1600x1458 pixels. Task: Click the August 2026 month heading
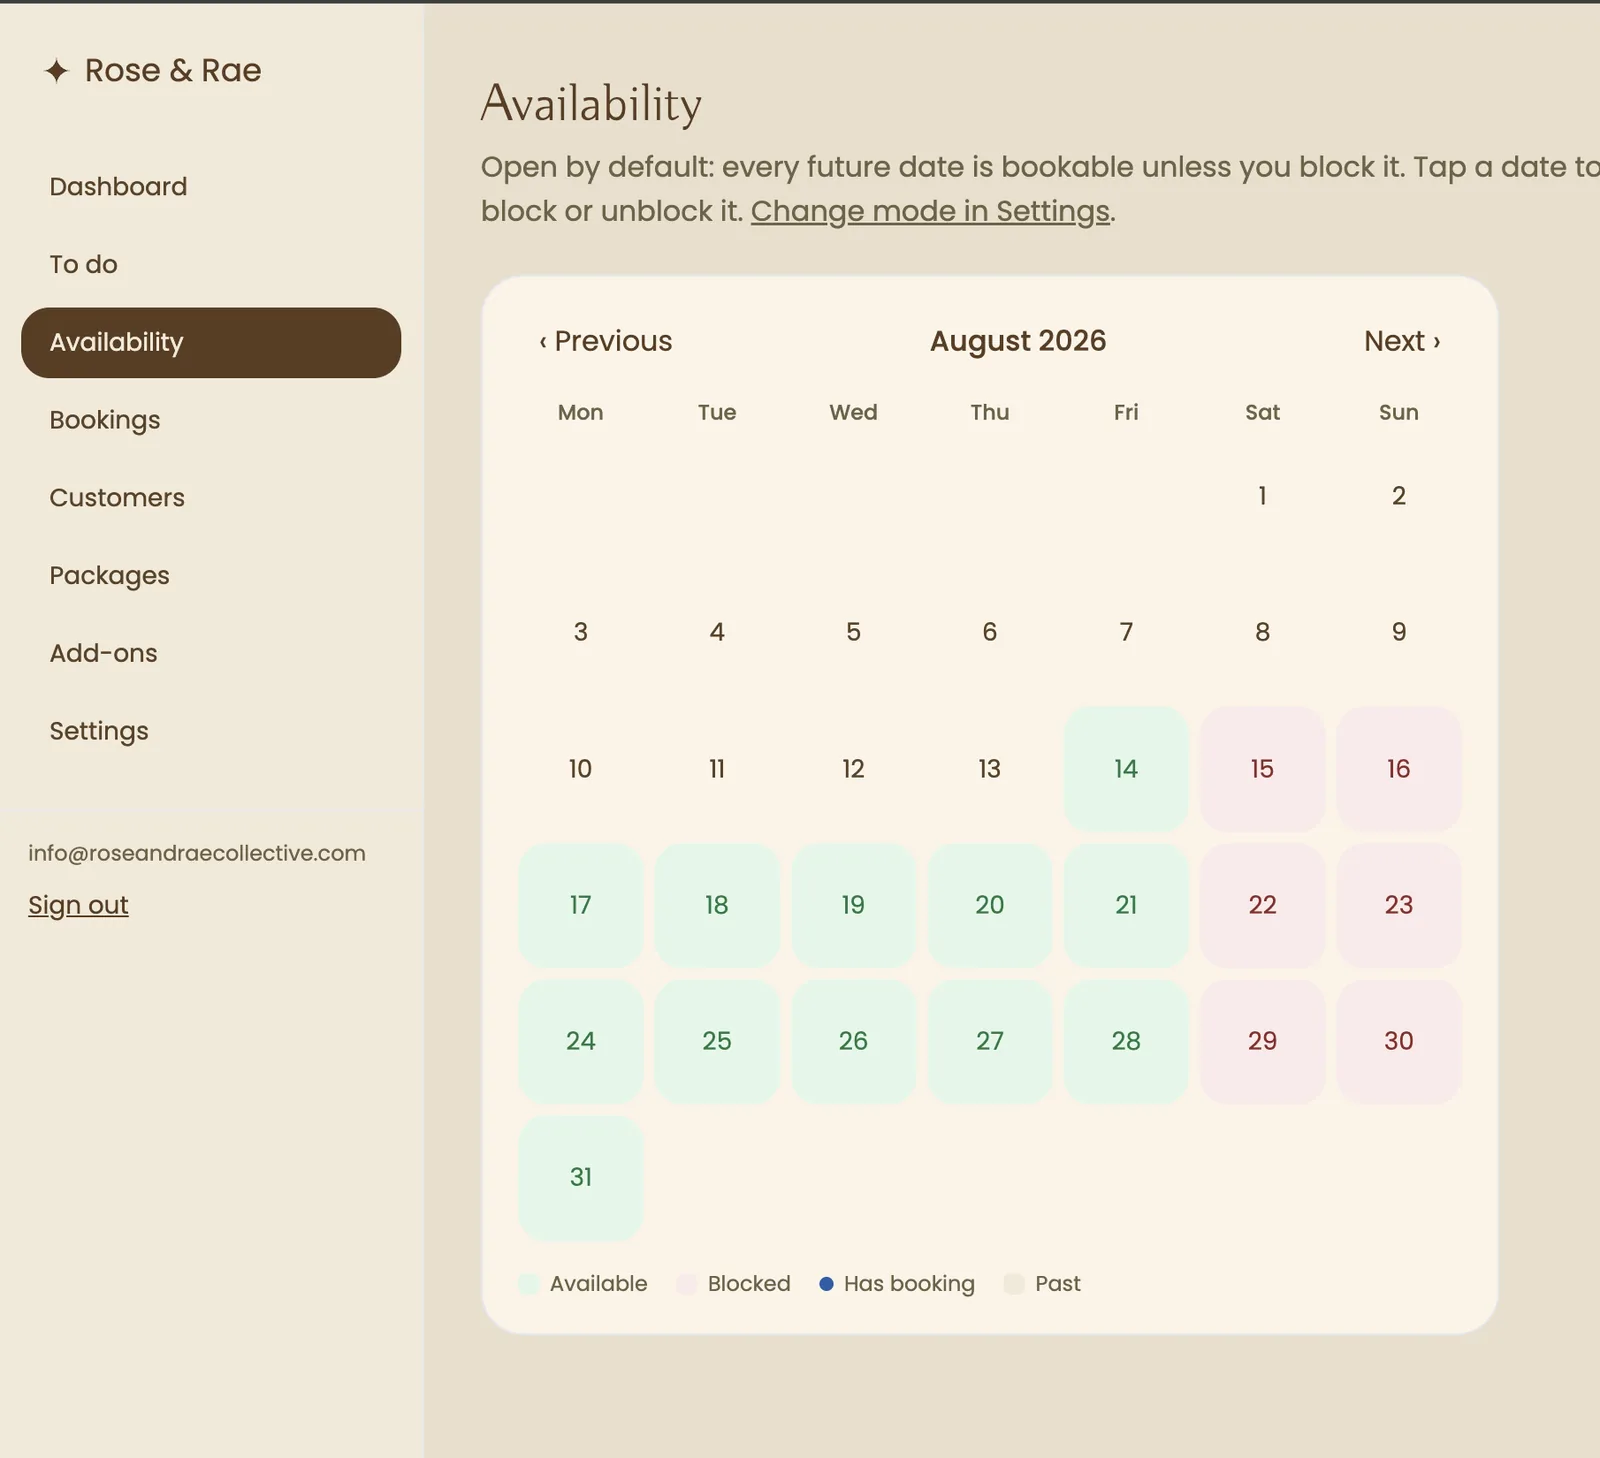pyautogui.click(x=1018, y=341)
